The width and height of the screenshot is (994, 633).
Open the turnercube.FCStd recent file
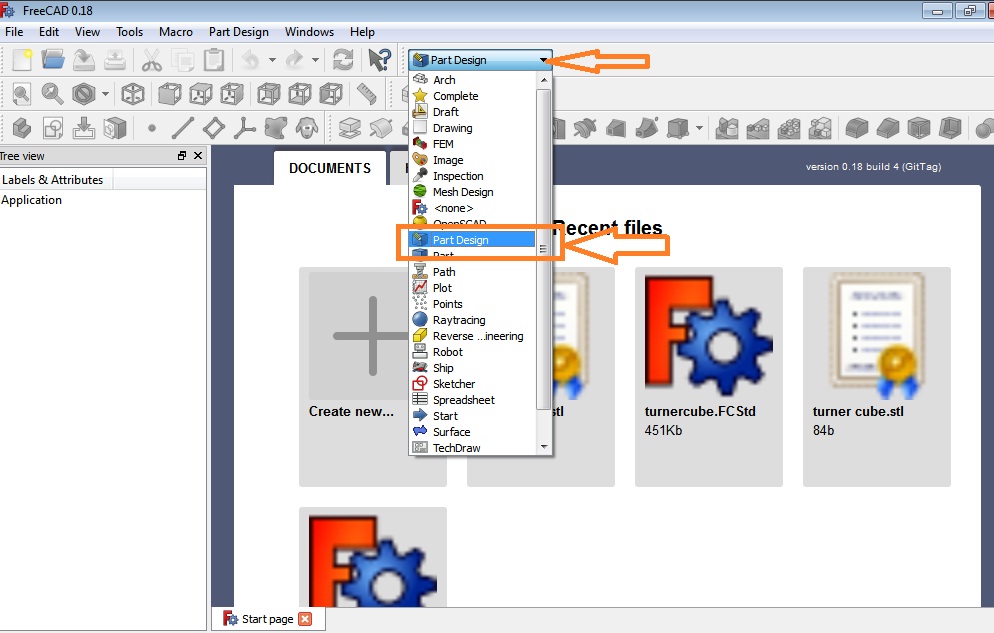[709, 376]
